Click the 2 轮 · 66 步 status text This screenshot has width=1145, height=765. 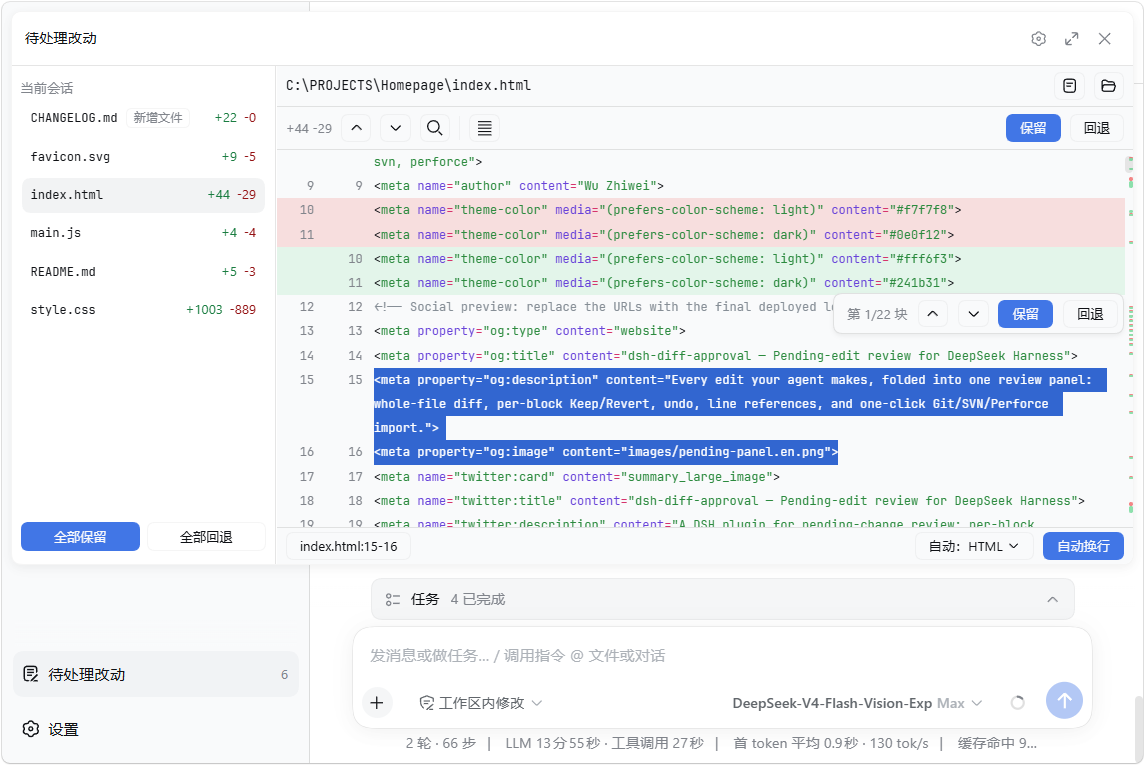coord(441,743)
